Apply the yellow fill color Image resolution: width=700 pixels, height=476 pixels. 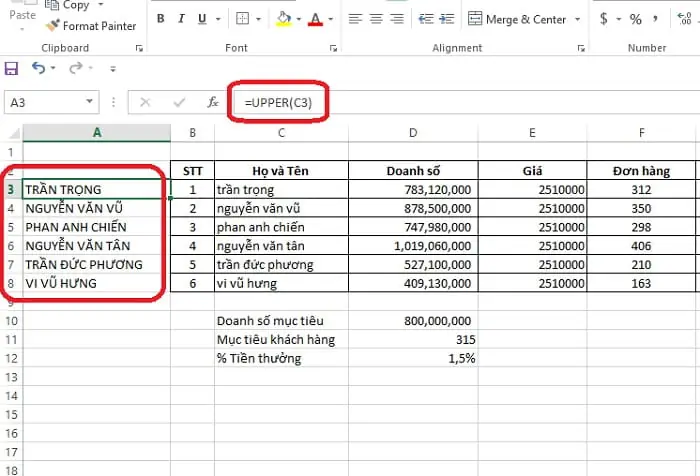283,19
